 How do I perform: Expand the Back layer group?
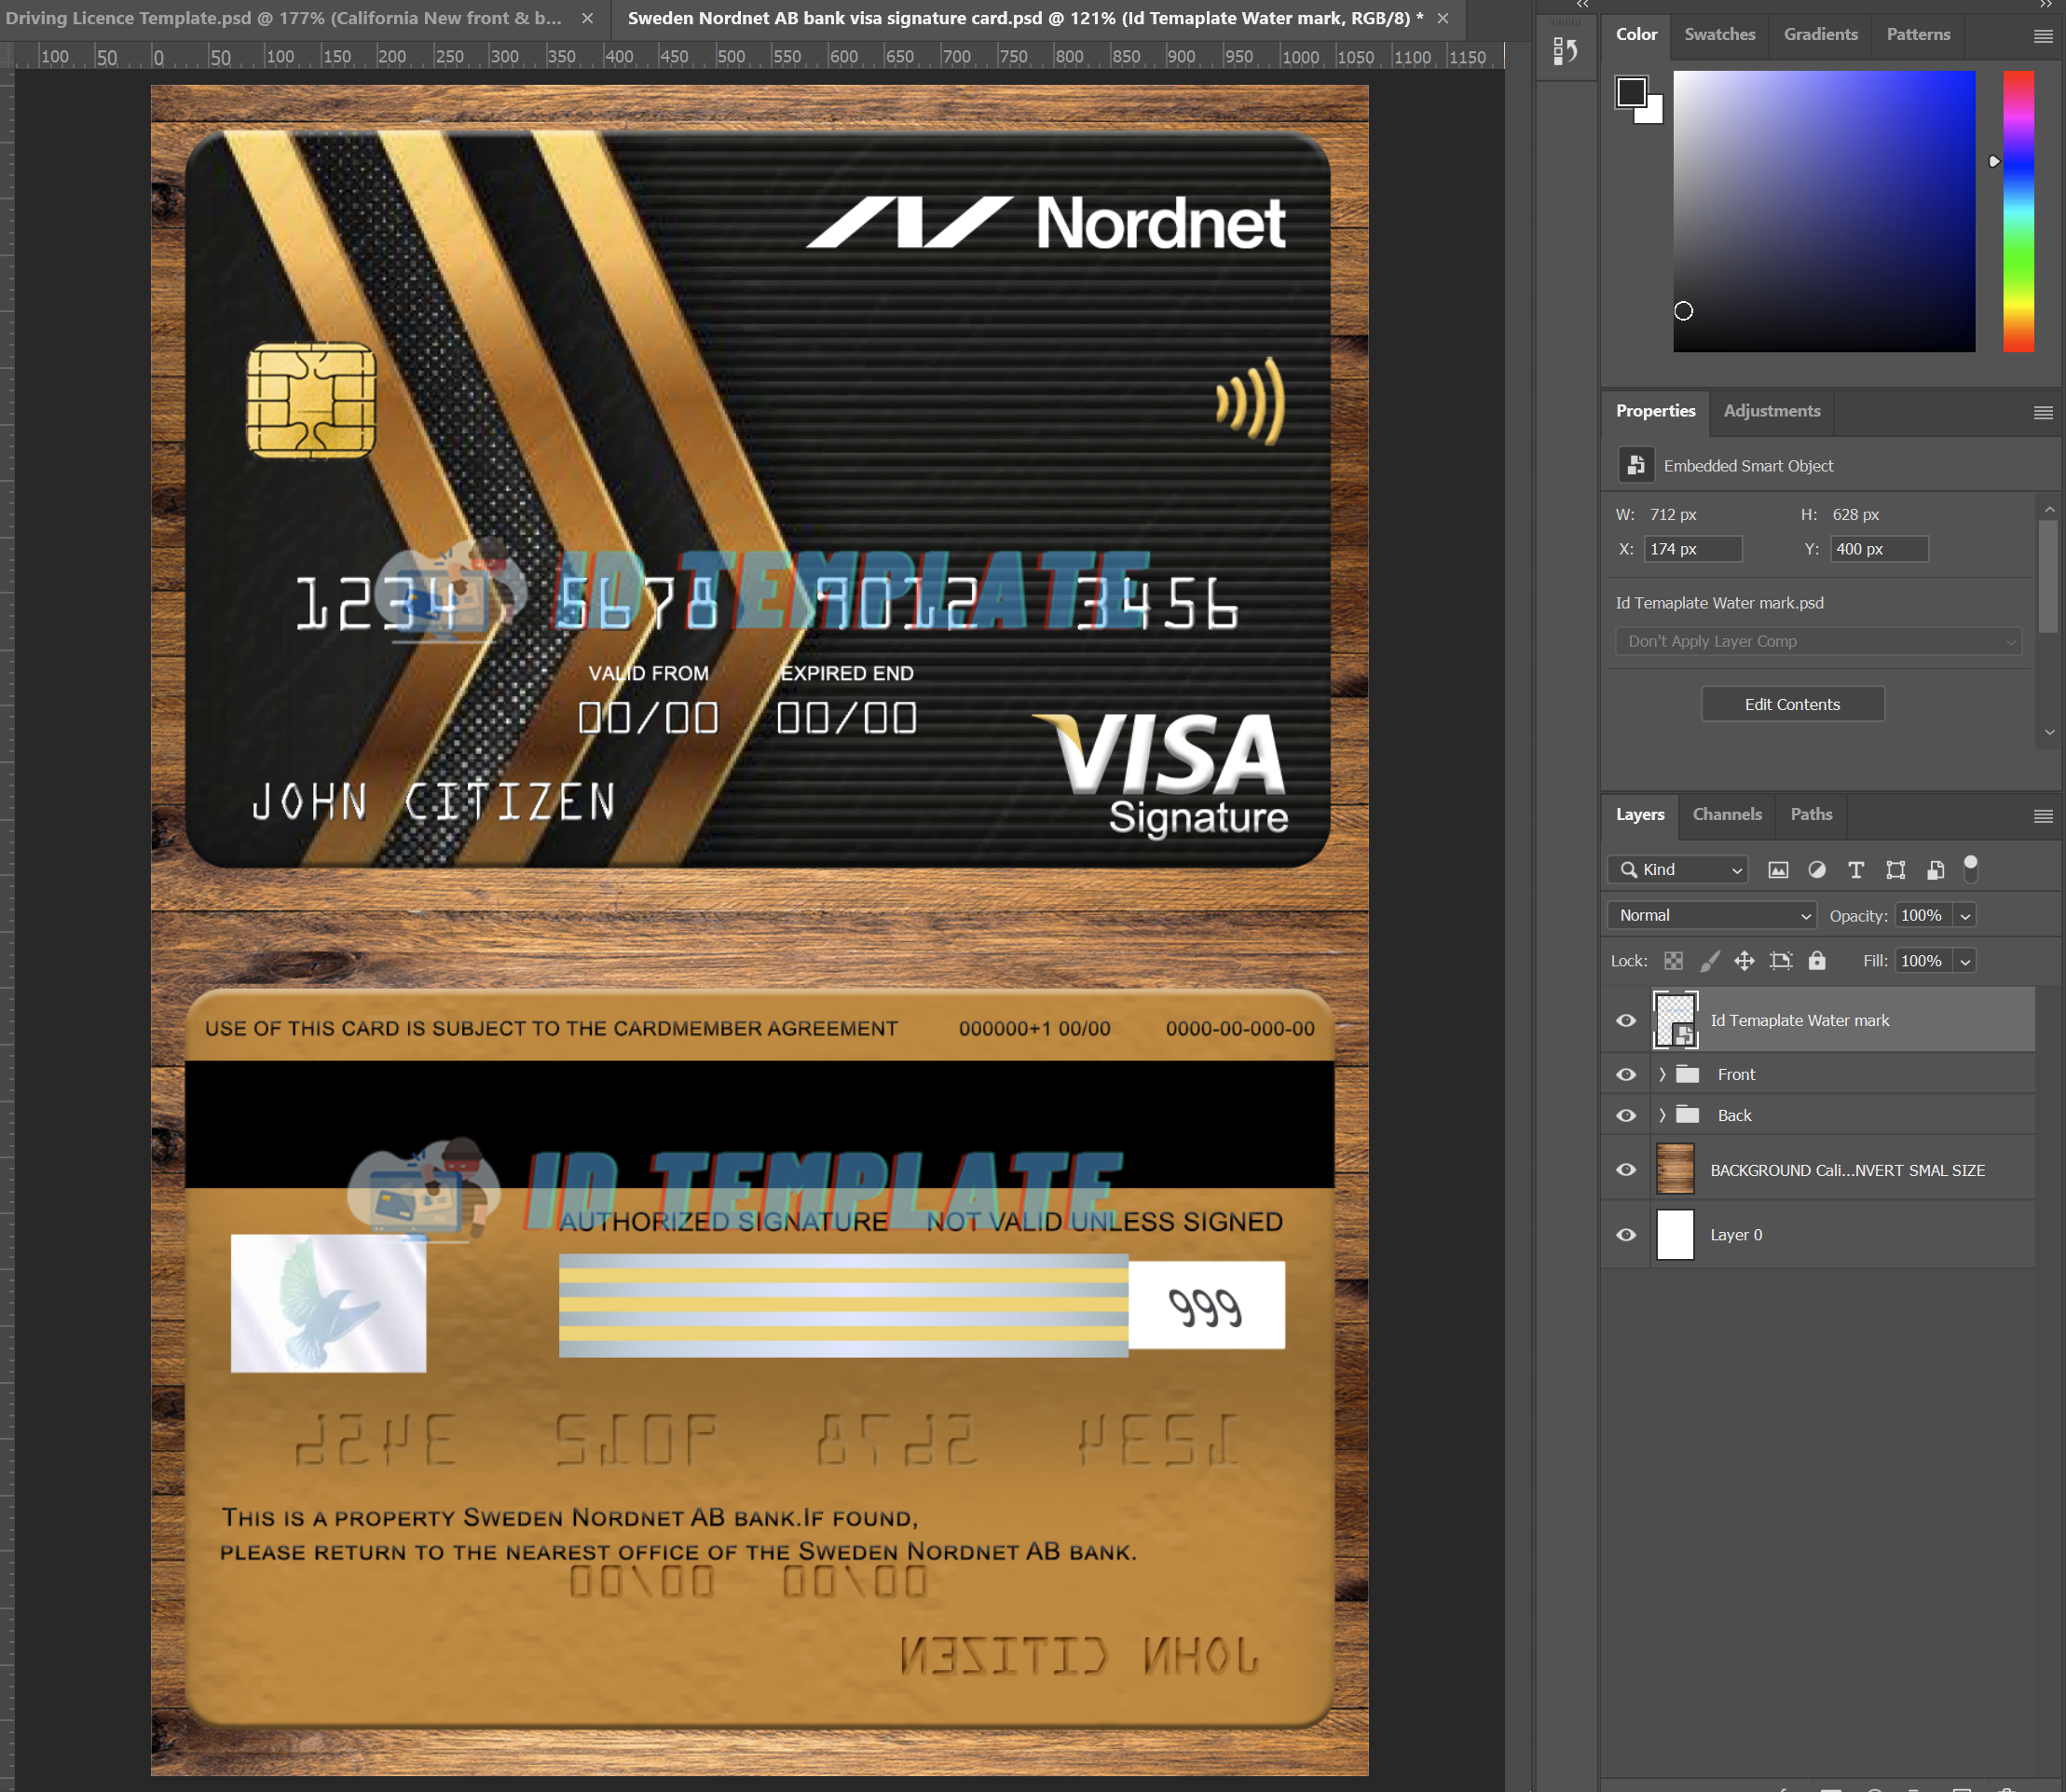click(1662, 1115)
